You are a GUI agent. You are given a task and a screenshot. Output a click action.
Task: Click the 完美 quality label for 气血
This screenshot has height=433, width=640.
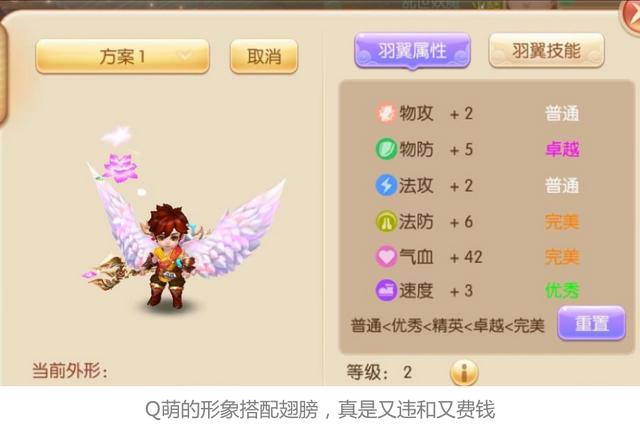tap(562, 257)
